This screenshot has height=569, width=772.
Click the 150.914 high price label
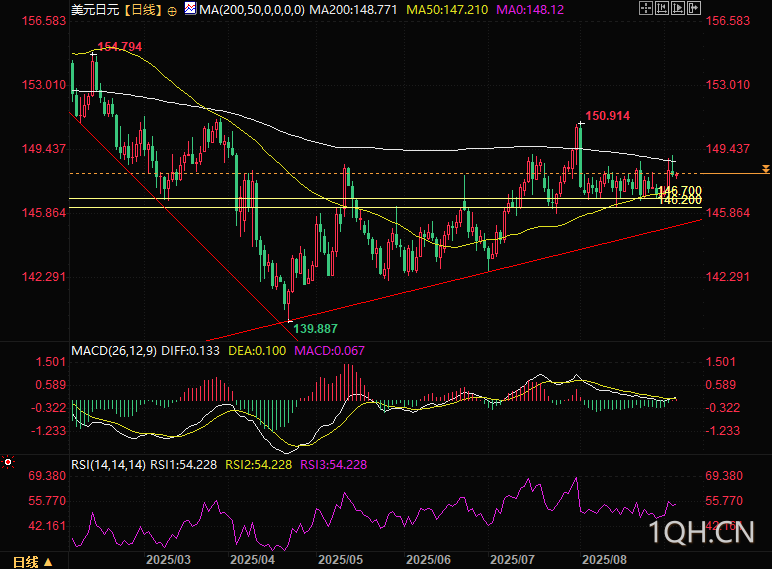tap(608, 116)
